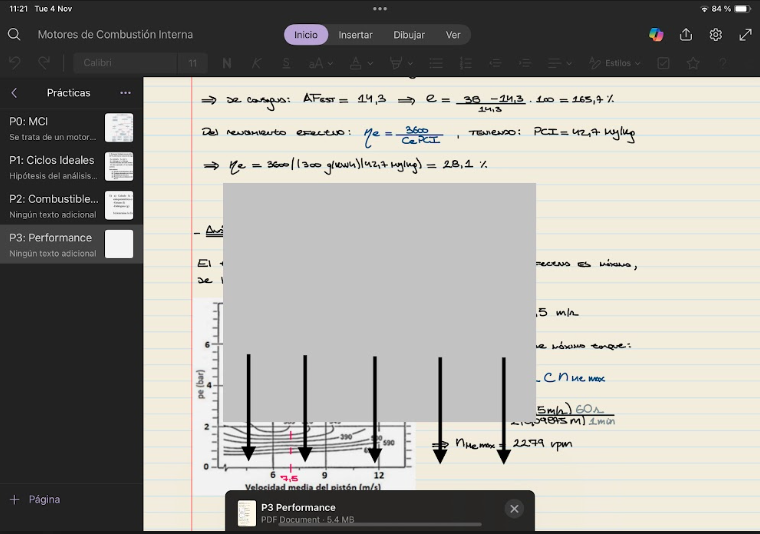This screenshot has width=760, height=534.
Task: Click the PDF download progress bar
Action: (380, 524)
